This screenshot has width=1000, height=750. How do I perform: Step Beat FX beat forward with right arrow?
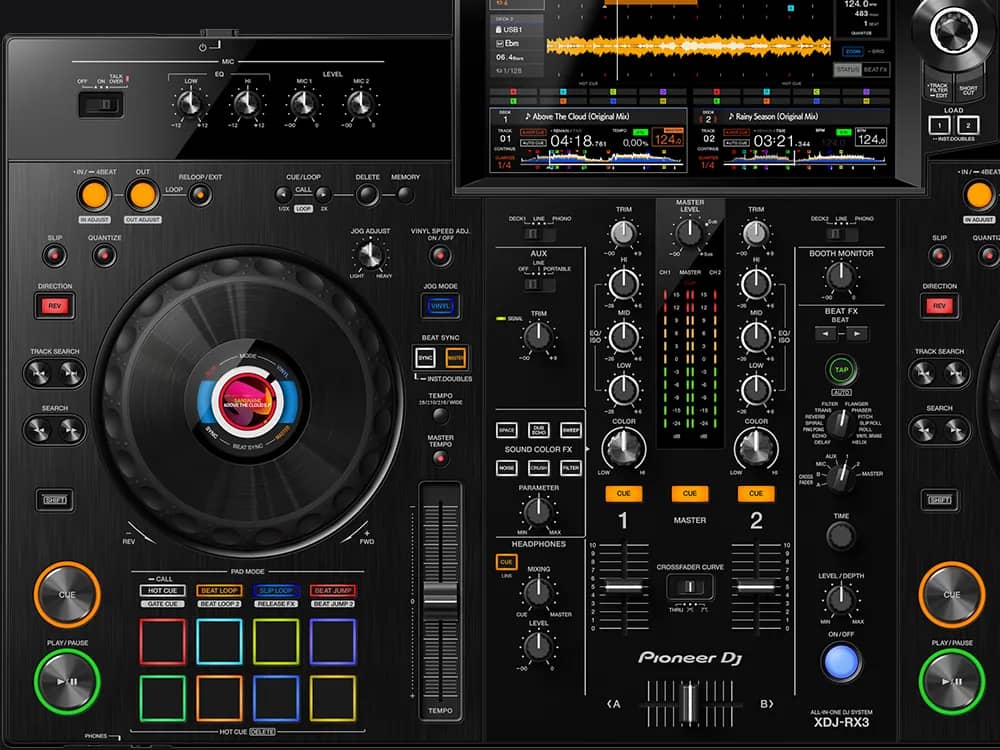857,334
